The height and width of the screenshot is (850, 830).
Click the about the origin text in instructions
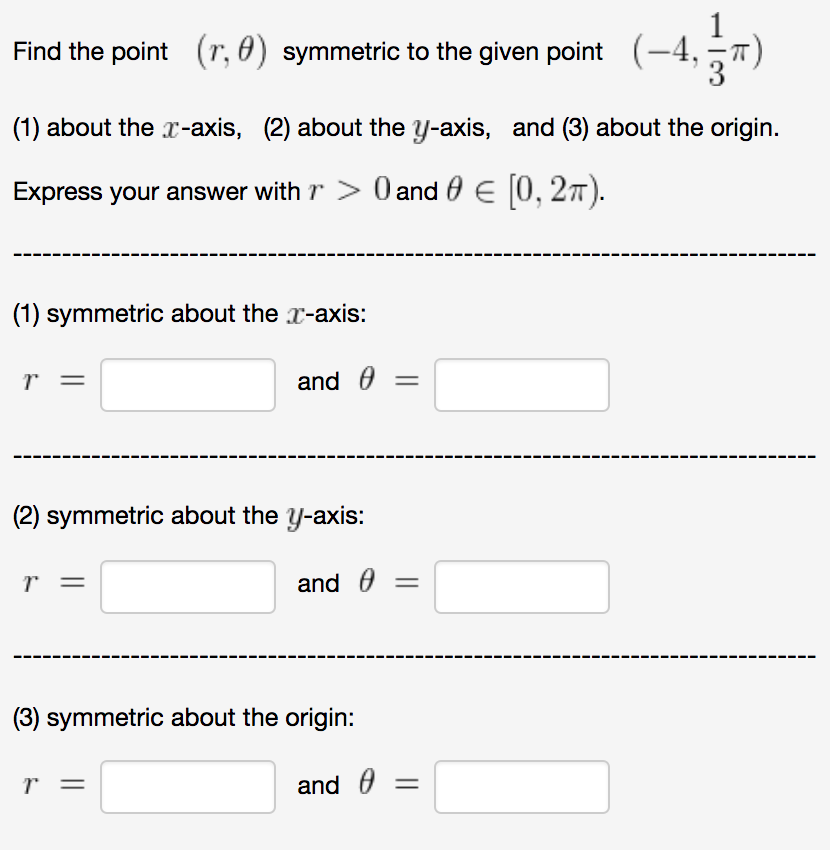(x=691, y=127)
